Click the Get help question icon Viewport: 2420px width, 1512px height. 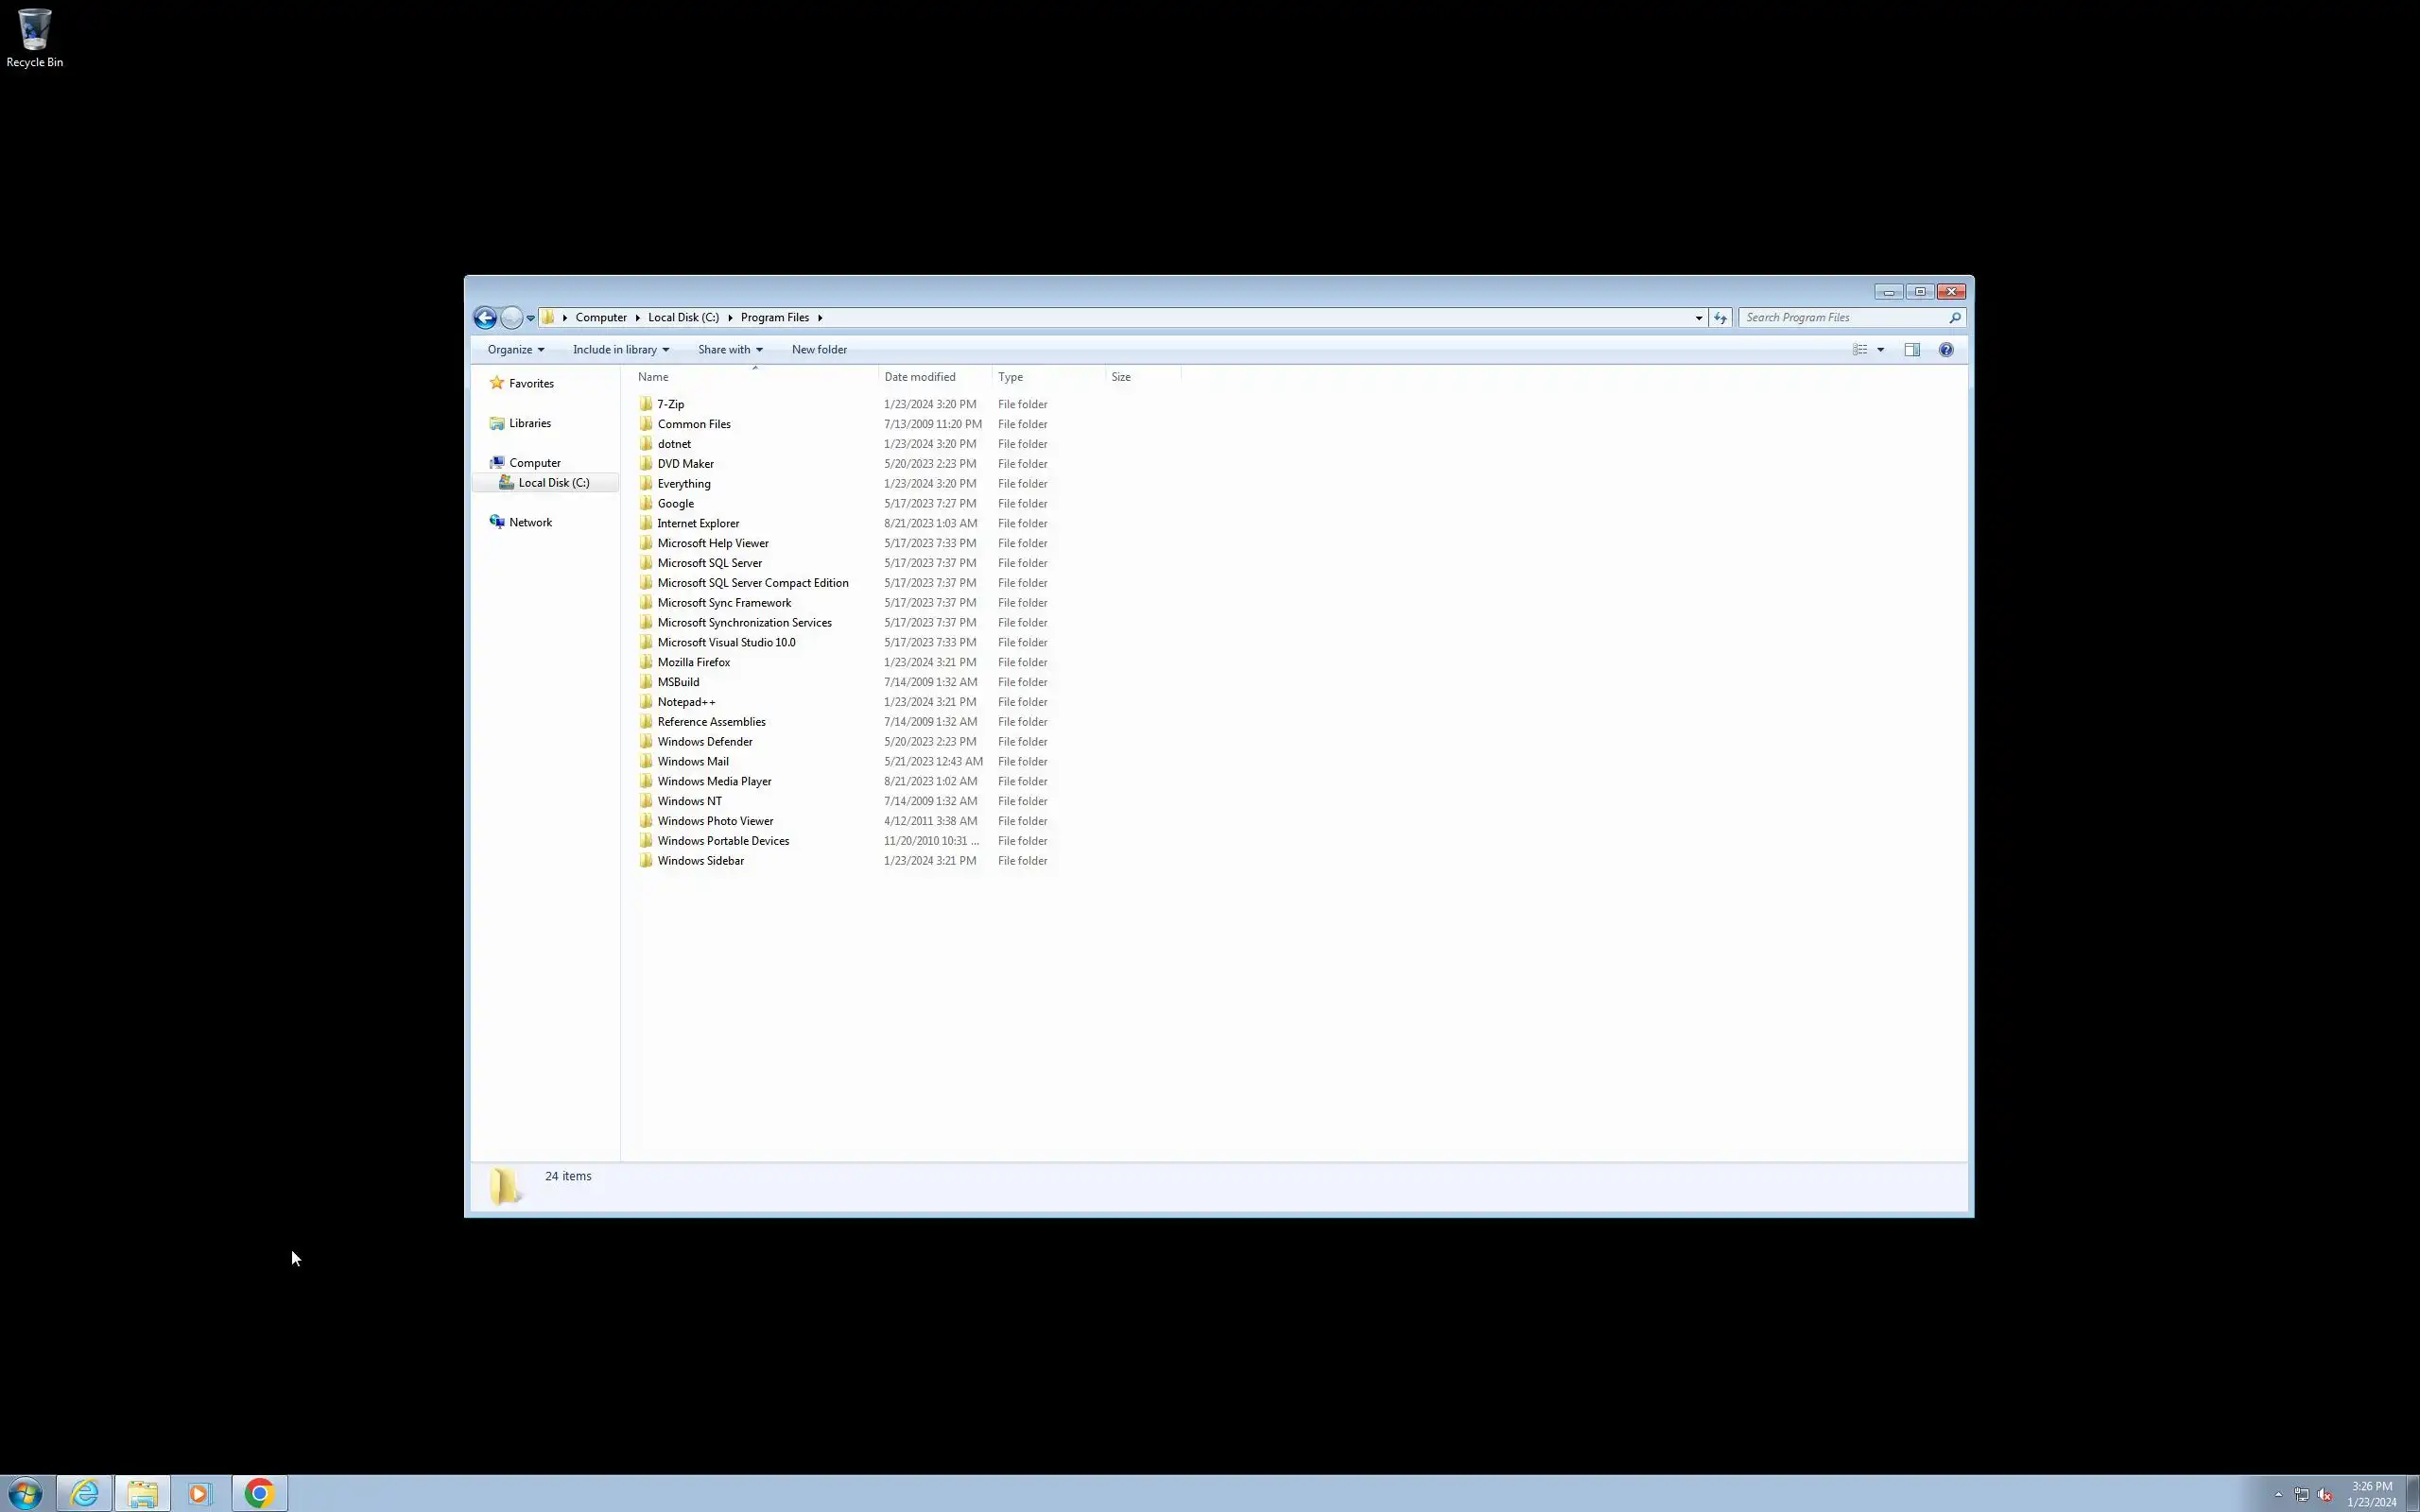[1946, 350]
